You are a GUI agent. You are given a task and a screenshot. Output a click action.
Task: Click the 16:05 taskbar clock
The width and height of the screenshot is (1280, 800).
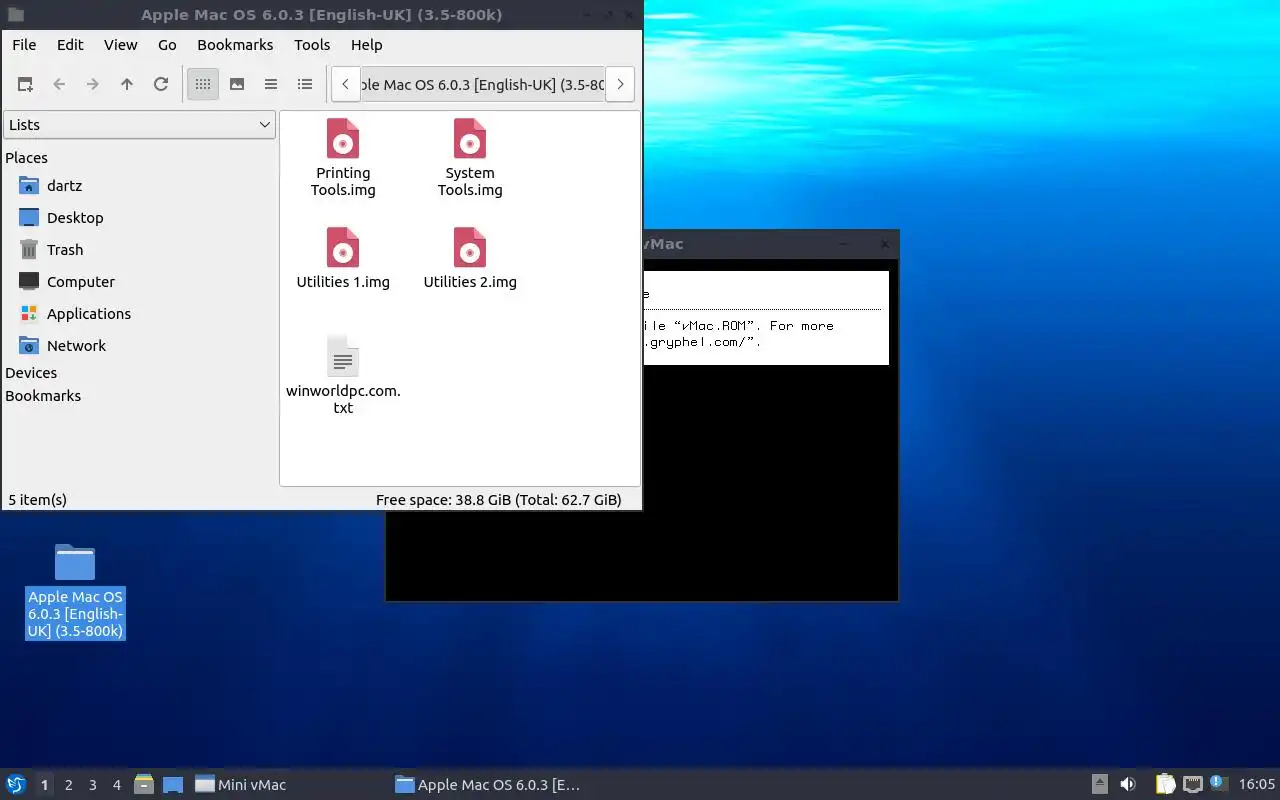[1257, 785]
